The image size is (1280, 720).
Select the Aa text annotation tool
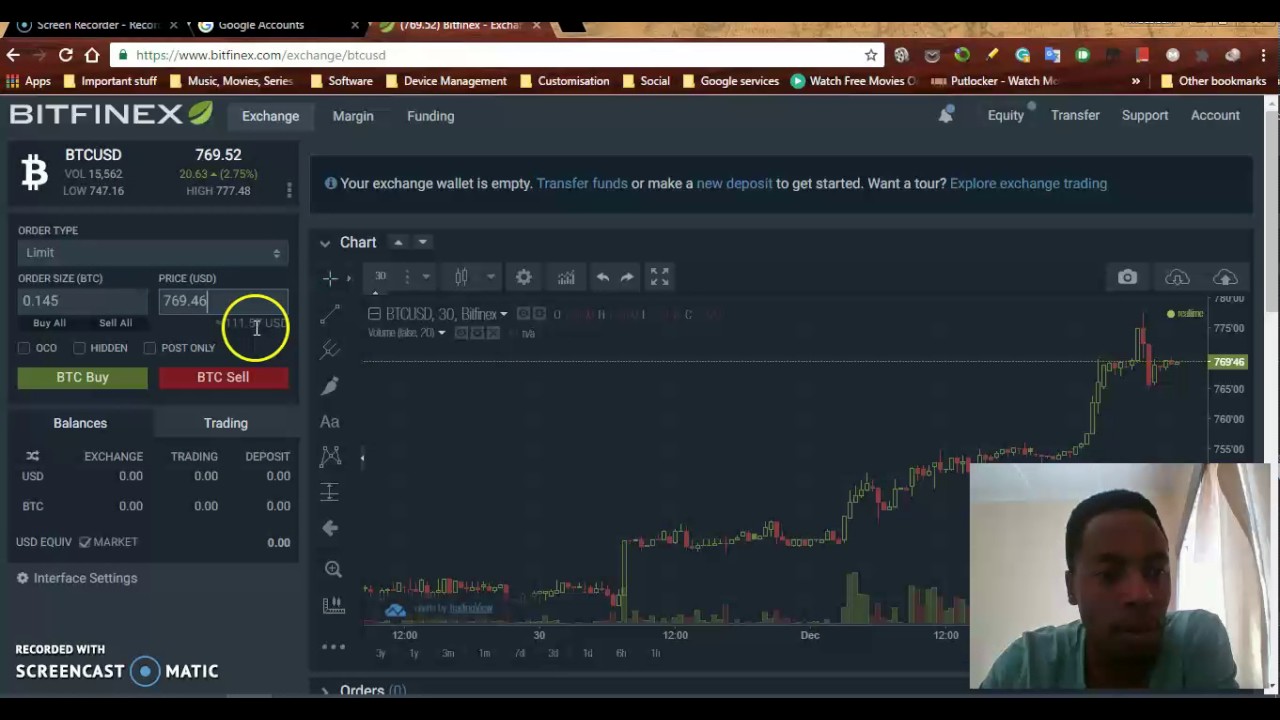point(330,422)
